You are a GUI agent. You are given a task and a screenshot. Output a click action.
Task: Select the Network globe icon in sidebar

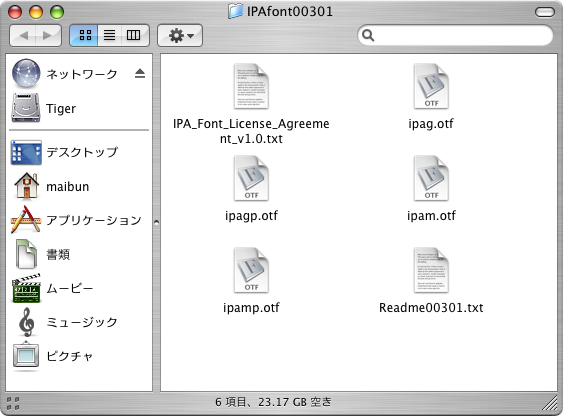coord(26,74)
